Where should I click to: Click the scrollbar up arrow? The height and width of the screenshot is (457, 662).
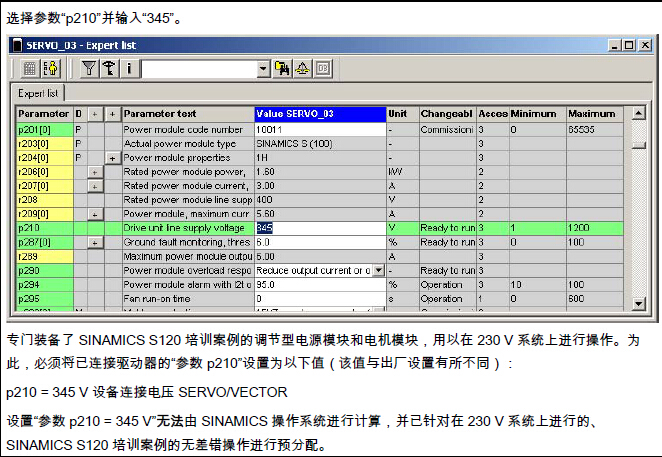[638, 113]
